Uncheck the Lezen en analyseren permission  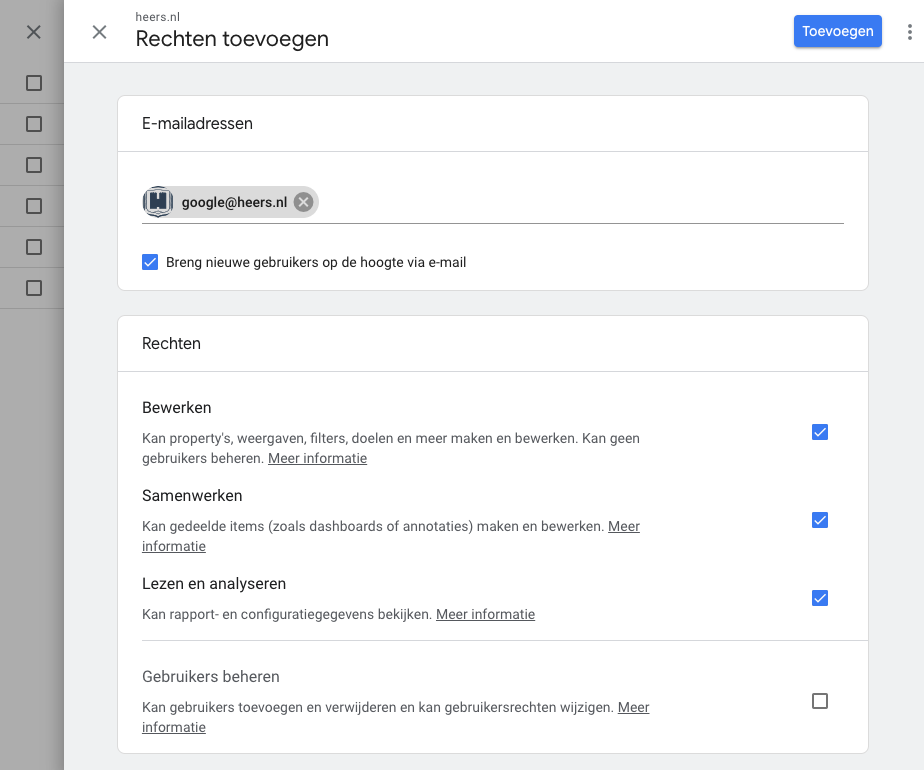[820, 598]
